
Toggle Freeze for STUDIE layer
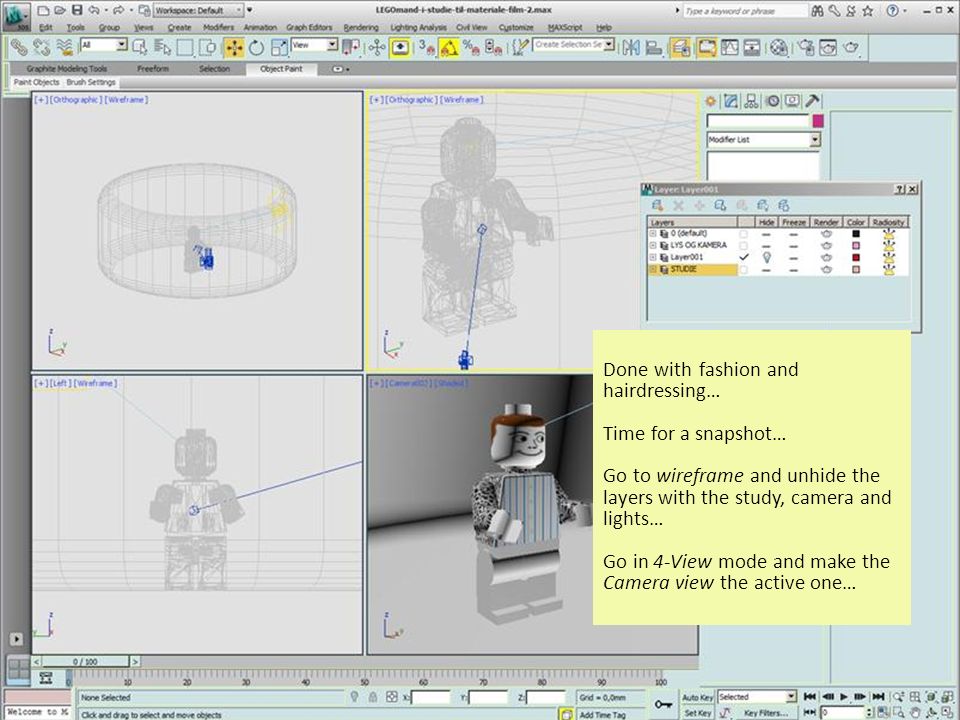[793, 269]
